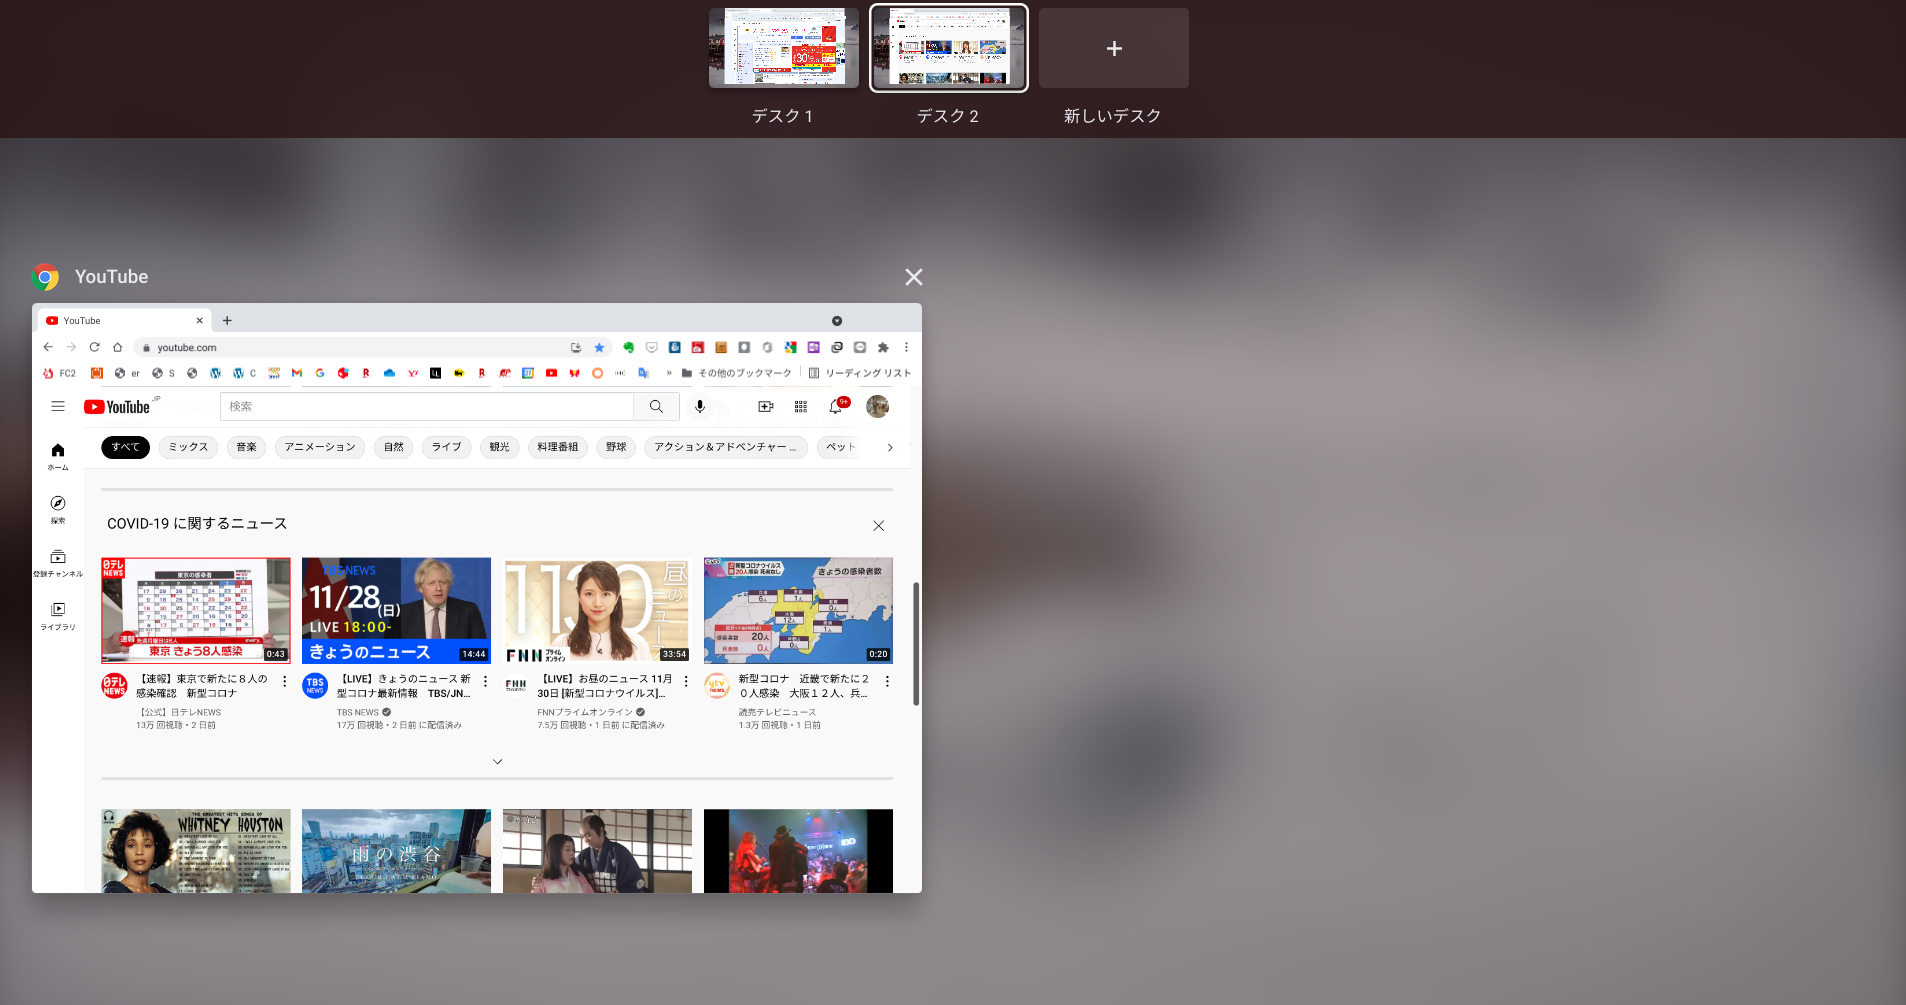This screenshot has width=1906, height=1005.
Task: Open YouTube notifications bell
Action: pos(836,406)
